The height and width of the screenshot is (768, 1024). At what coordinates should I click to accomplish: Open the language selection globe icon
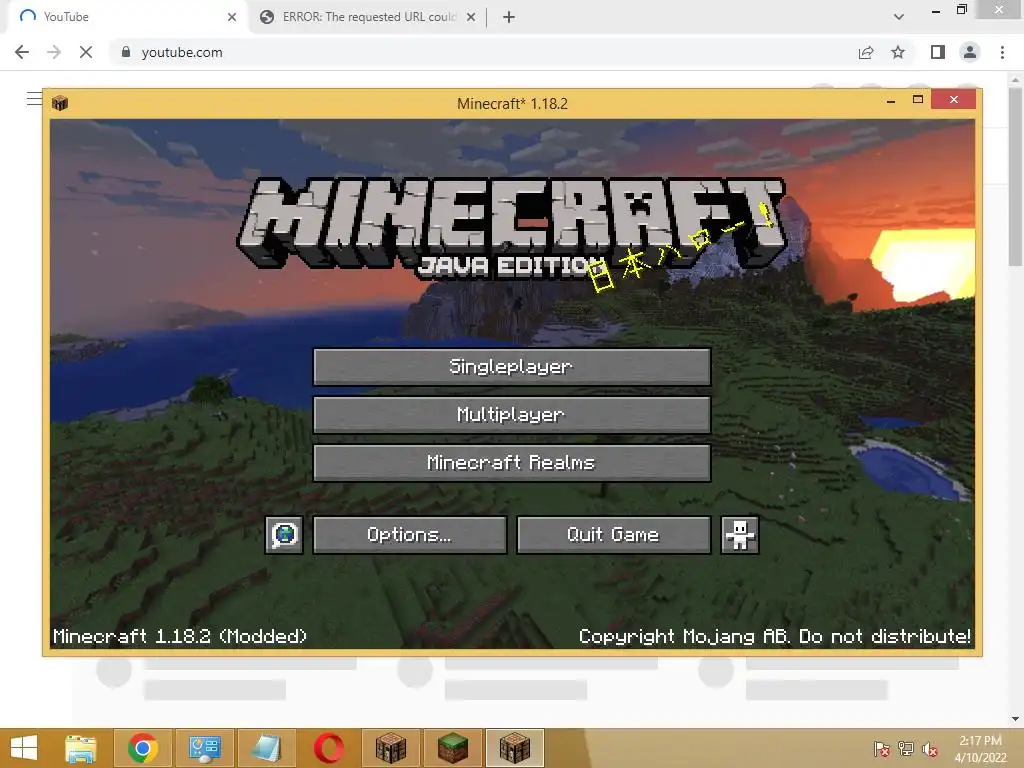pyautogui.click(x=284, y=535)
